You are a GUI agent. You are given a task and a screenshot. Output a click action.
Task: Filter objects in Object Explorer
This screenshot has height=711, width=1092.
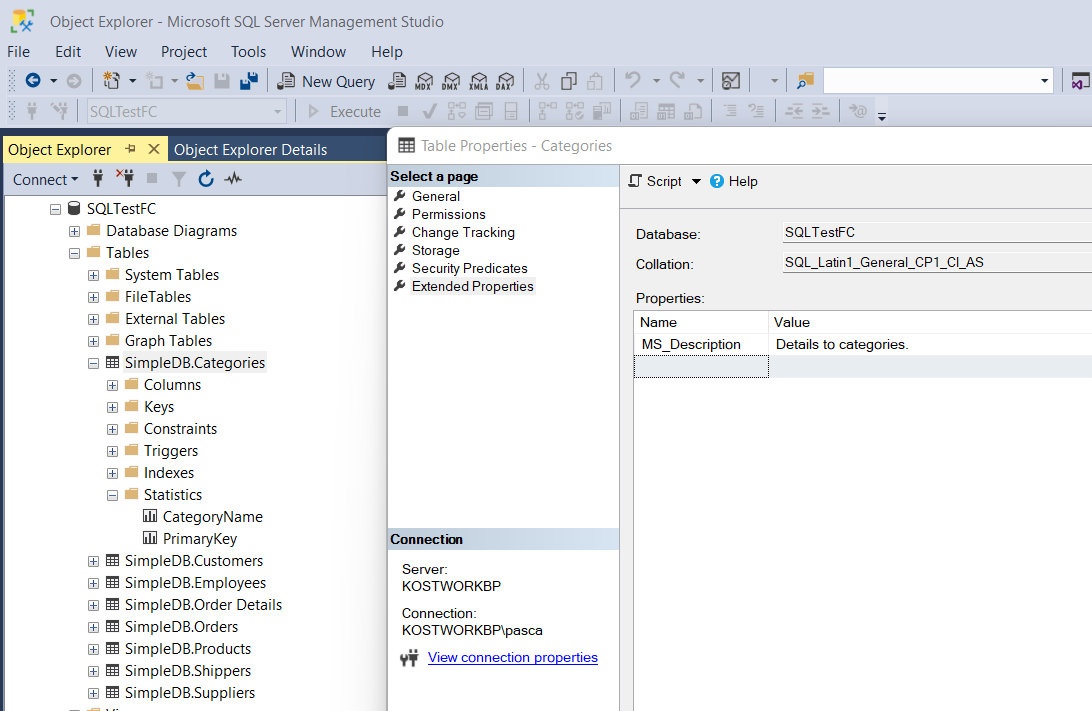pos(177,178)
